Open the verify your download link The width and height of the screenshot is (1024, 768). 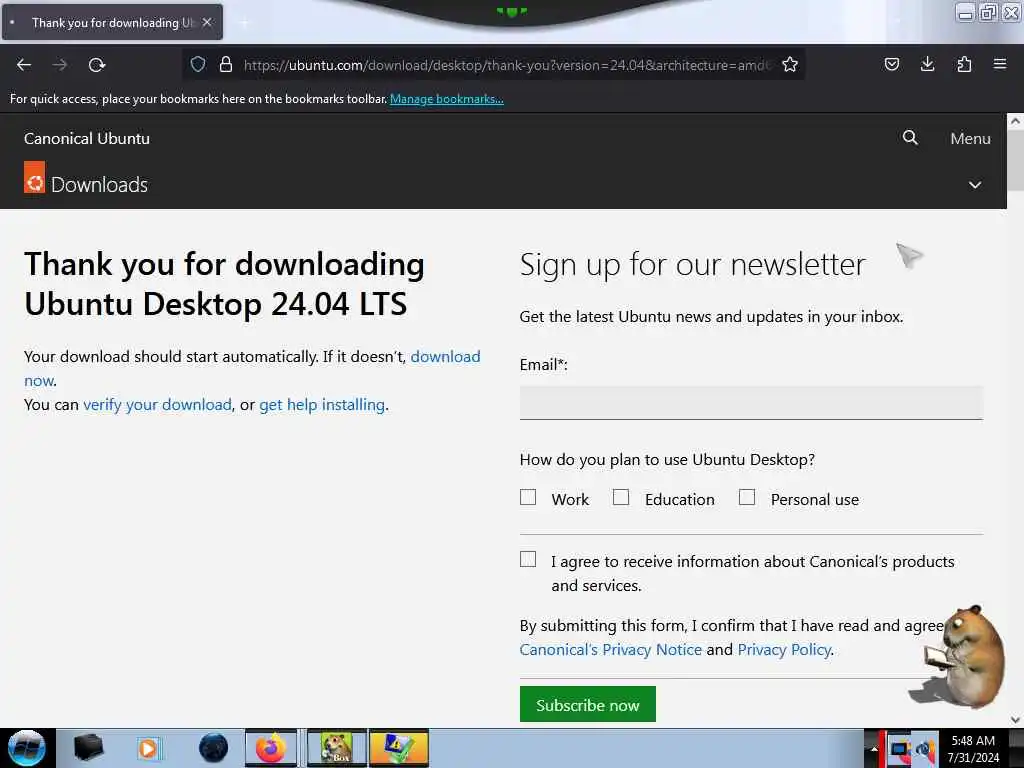(157, 405)
